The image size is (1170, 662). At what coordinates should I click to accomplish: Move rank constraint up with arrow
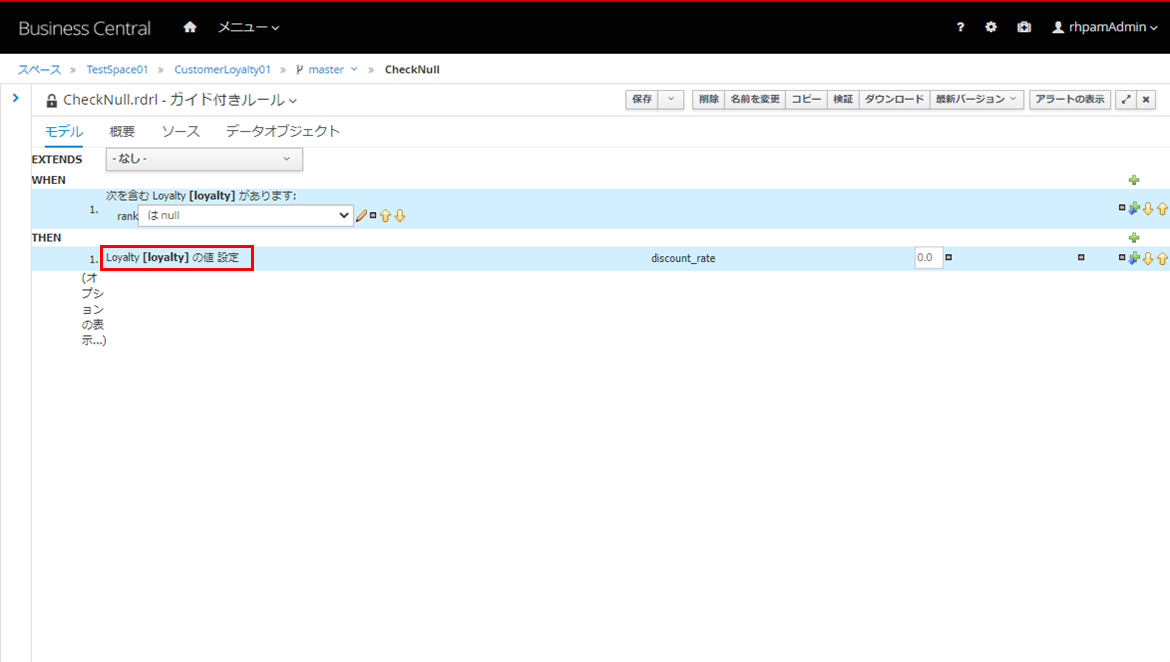click(385, 216)
